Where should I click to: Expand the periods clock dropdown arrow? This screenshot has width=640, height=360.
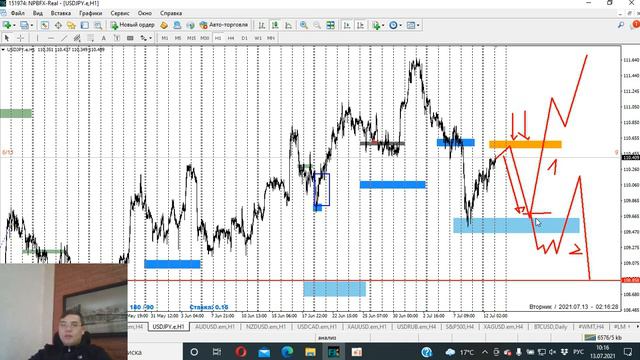(x=400, y=25)
